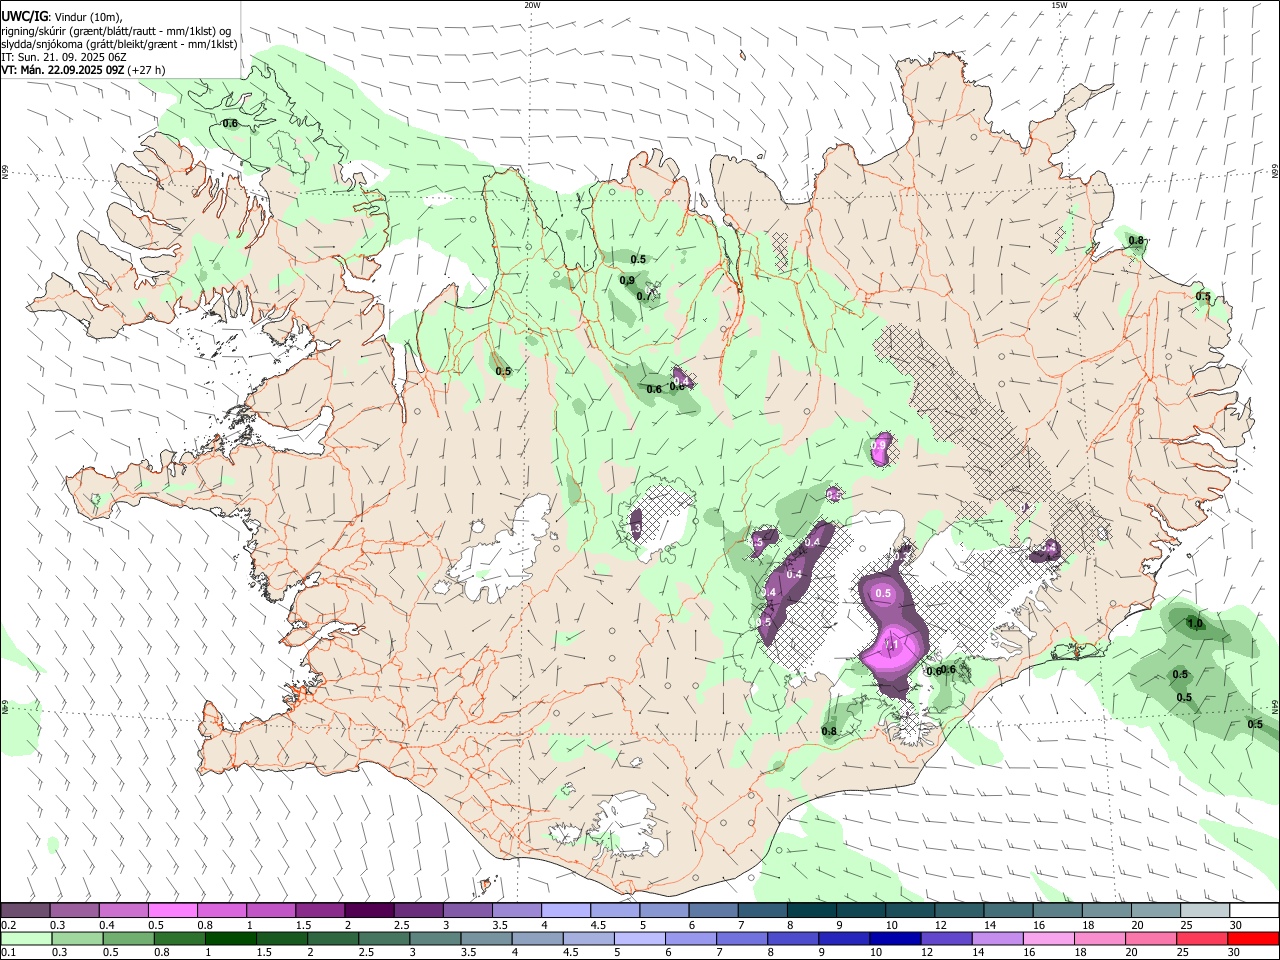Image resolution: width=1280 pixels, height=960 pixels.
Task: Select the light green 0.3 swatch, lower legend row
Action: (77, 938)
